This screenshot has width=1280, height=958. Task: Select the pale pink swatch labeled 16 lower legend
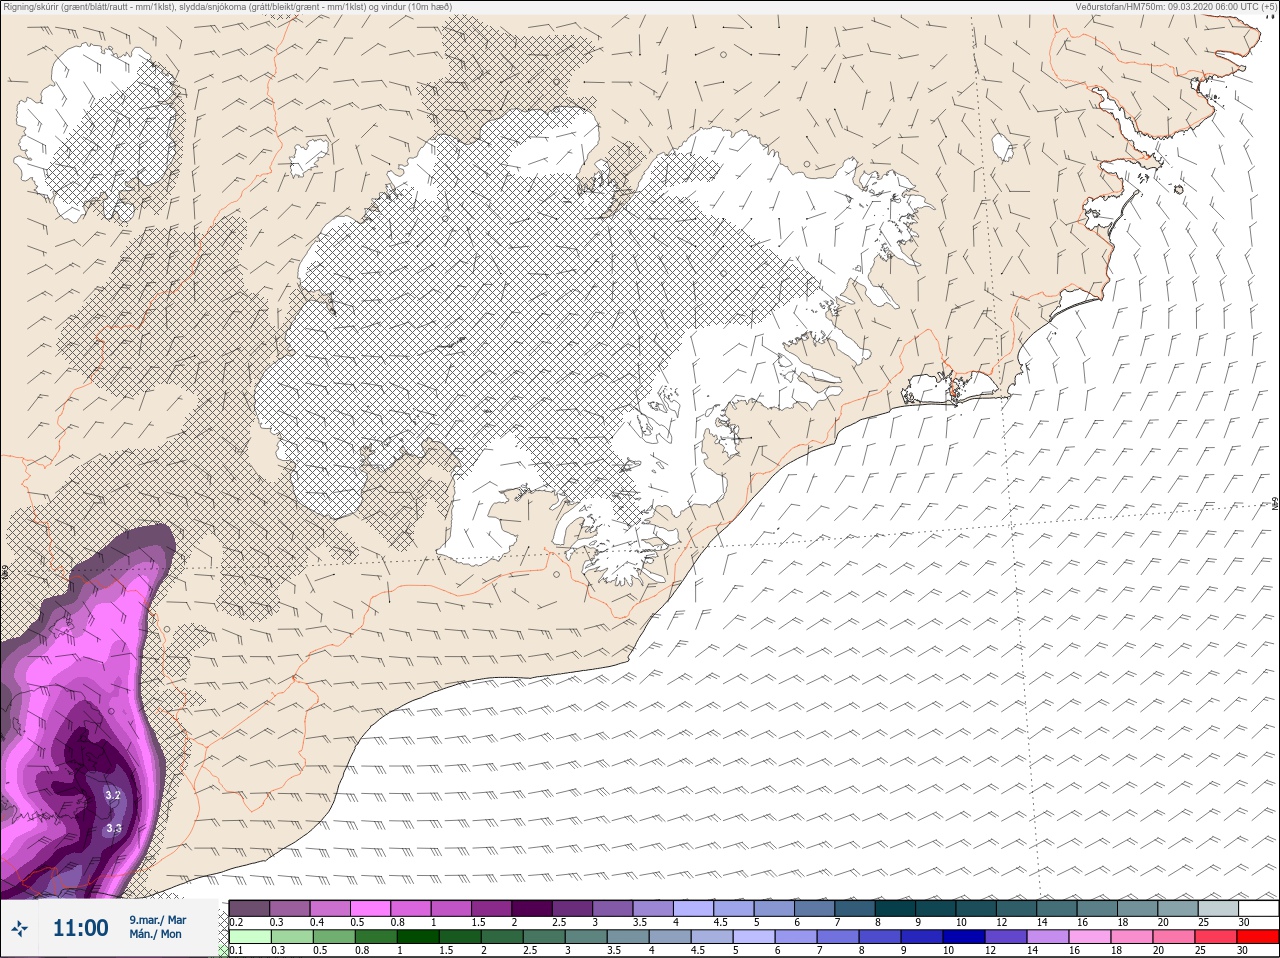pyautogui.click(x=1090, y=936)
